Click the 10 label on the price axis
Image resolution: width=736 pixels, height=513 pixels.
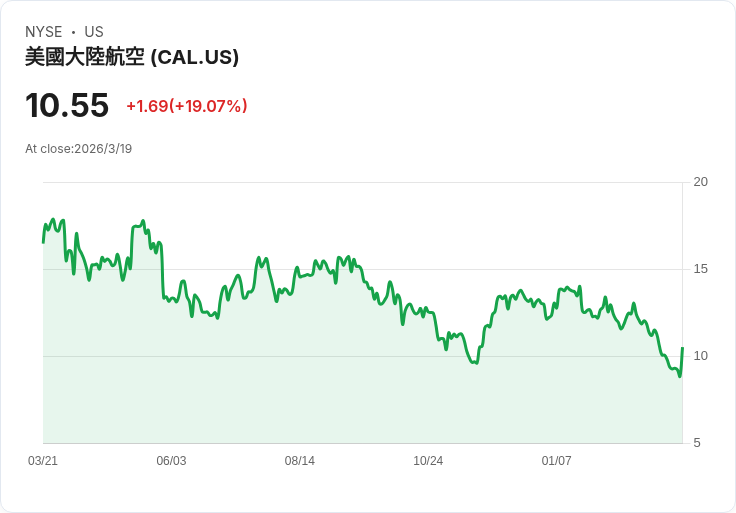[701, 356]
